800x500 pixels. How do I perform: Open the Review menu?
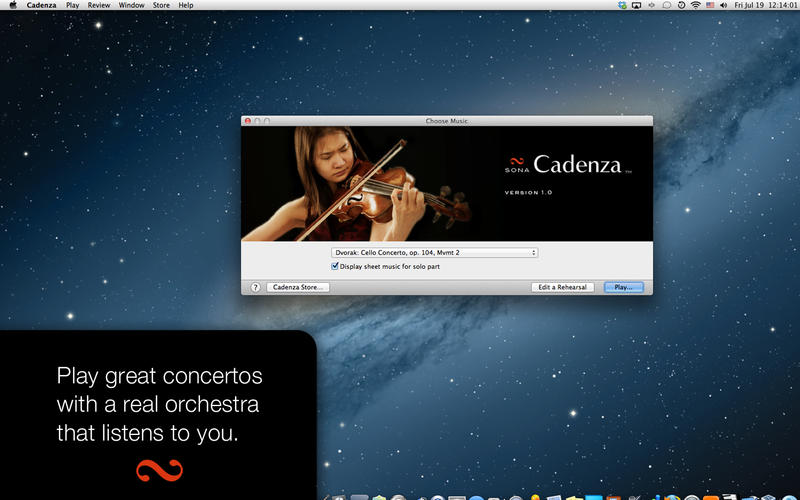point(99,5)
